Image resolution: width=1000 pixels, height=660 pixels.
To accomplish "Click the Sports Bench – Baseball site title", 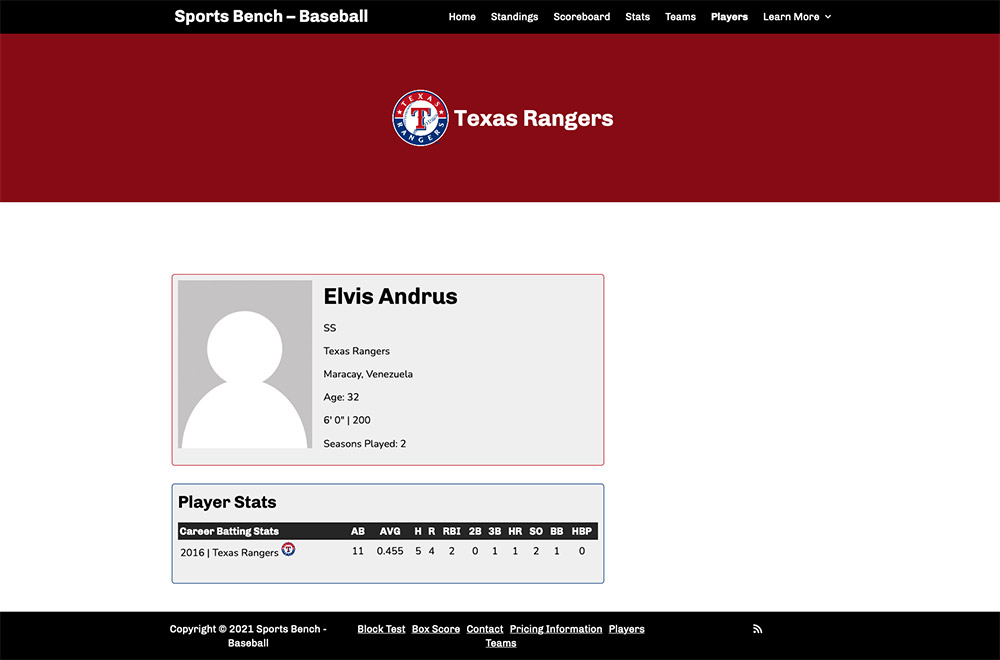I will [x=271, y=16].
